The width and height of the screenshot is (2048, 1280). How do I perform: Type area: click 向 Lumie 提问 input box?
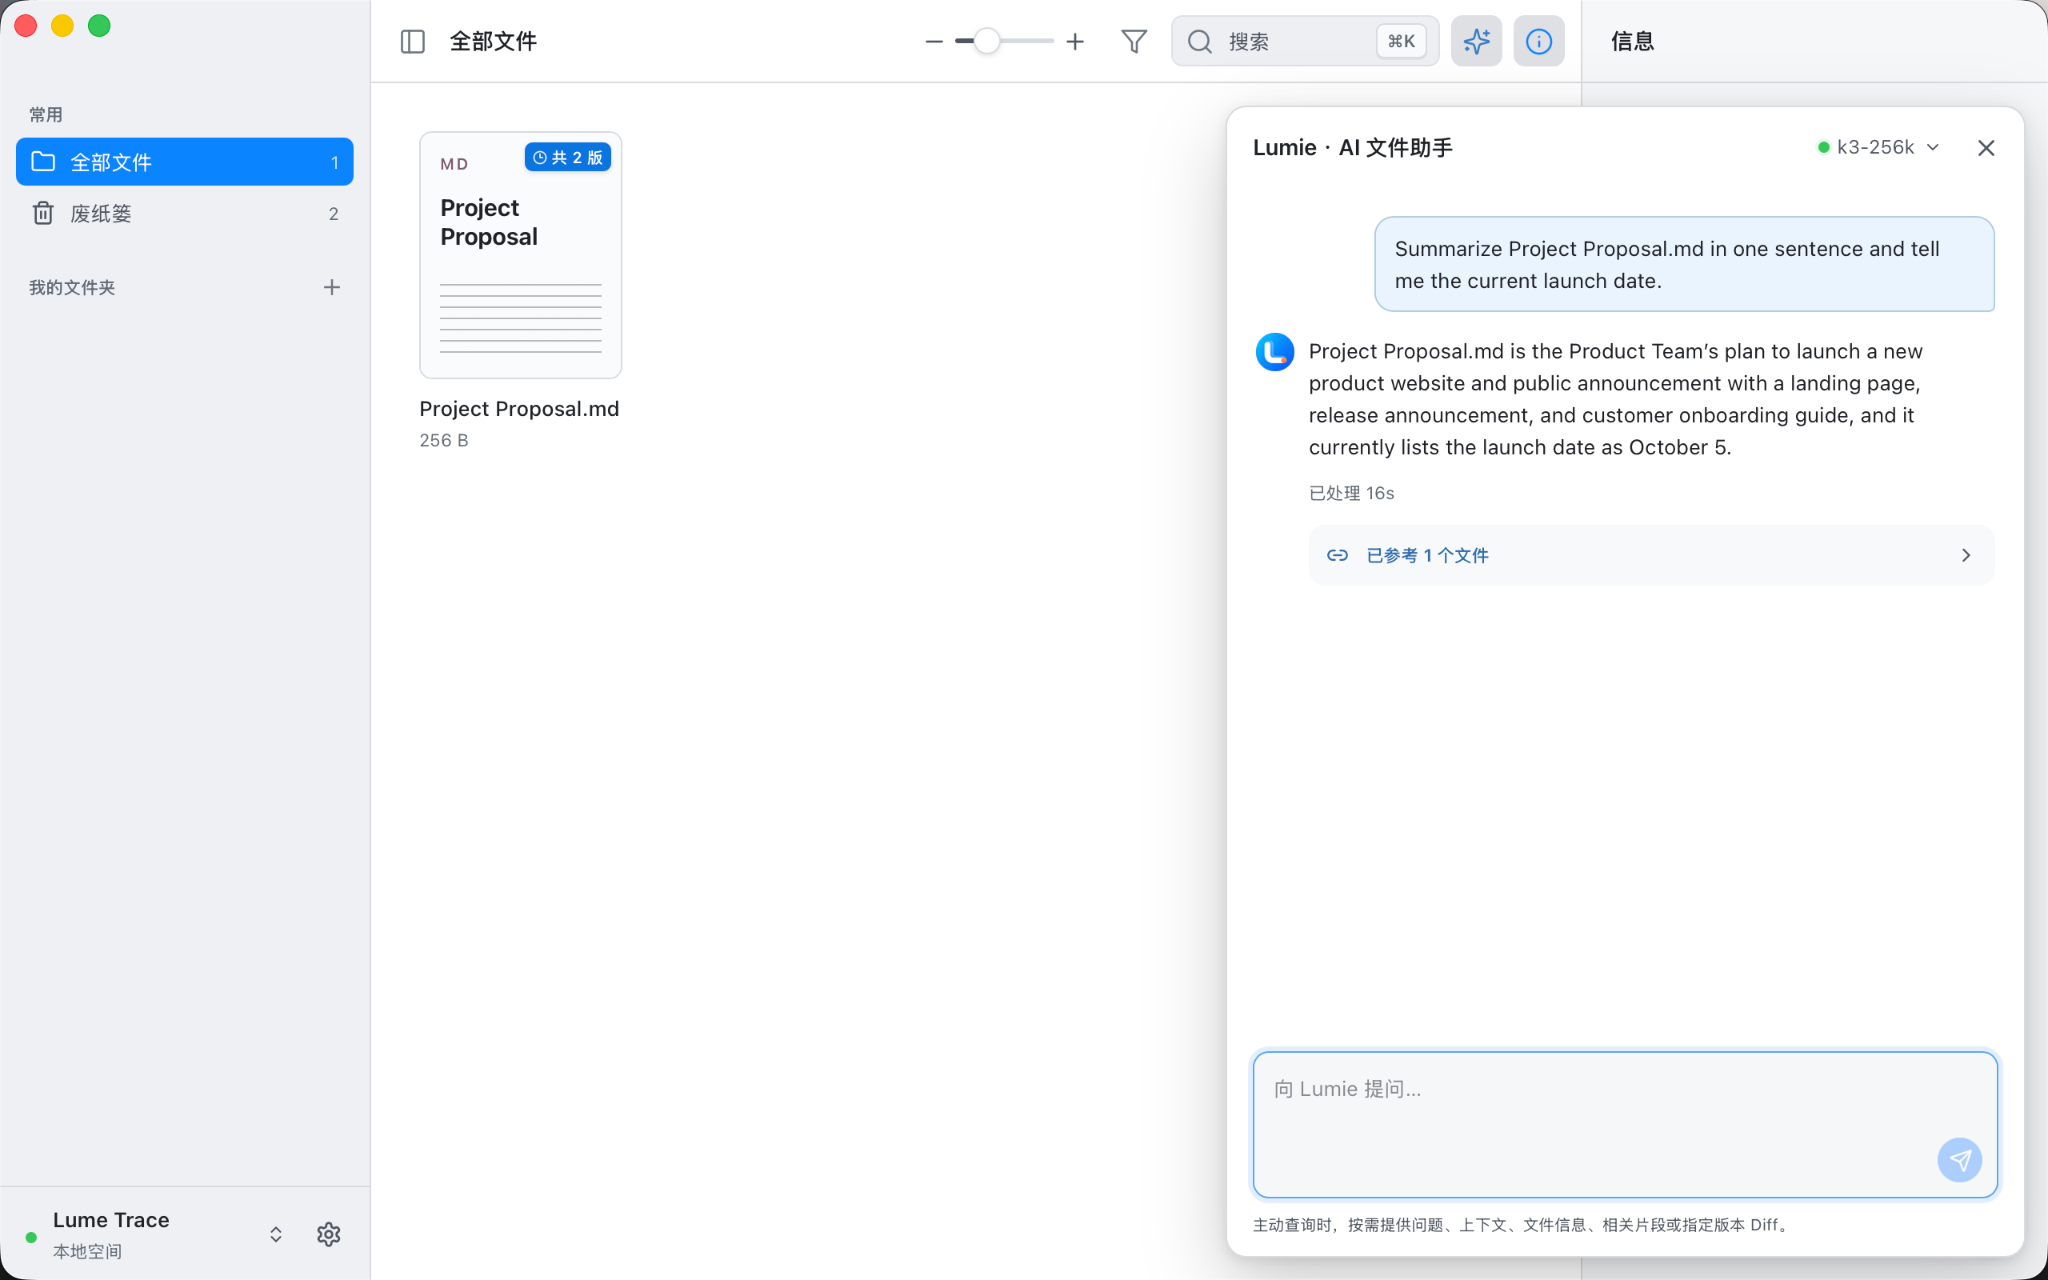[1625, 1124]
